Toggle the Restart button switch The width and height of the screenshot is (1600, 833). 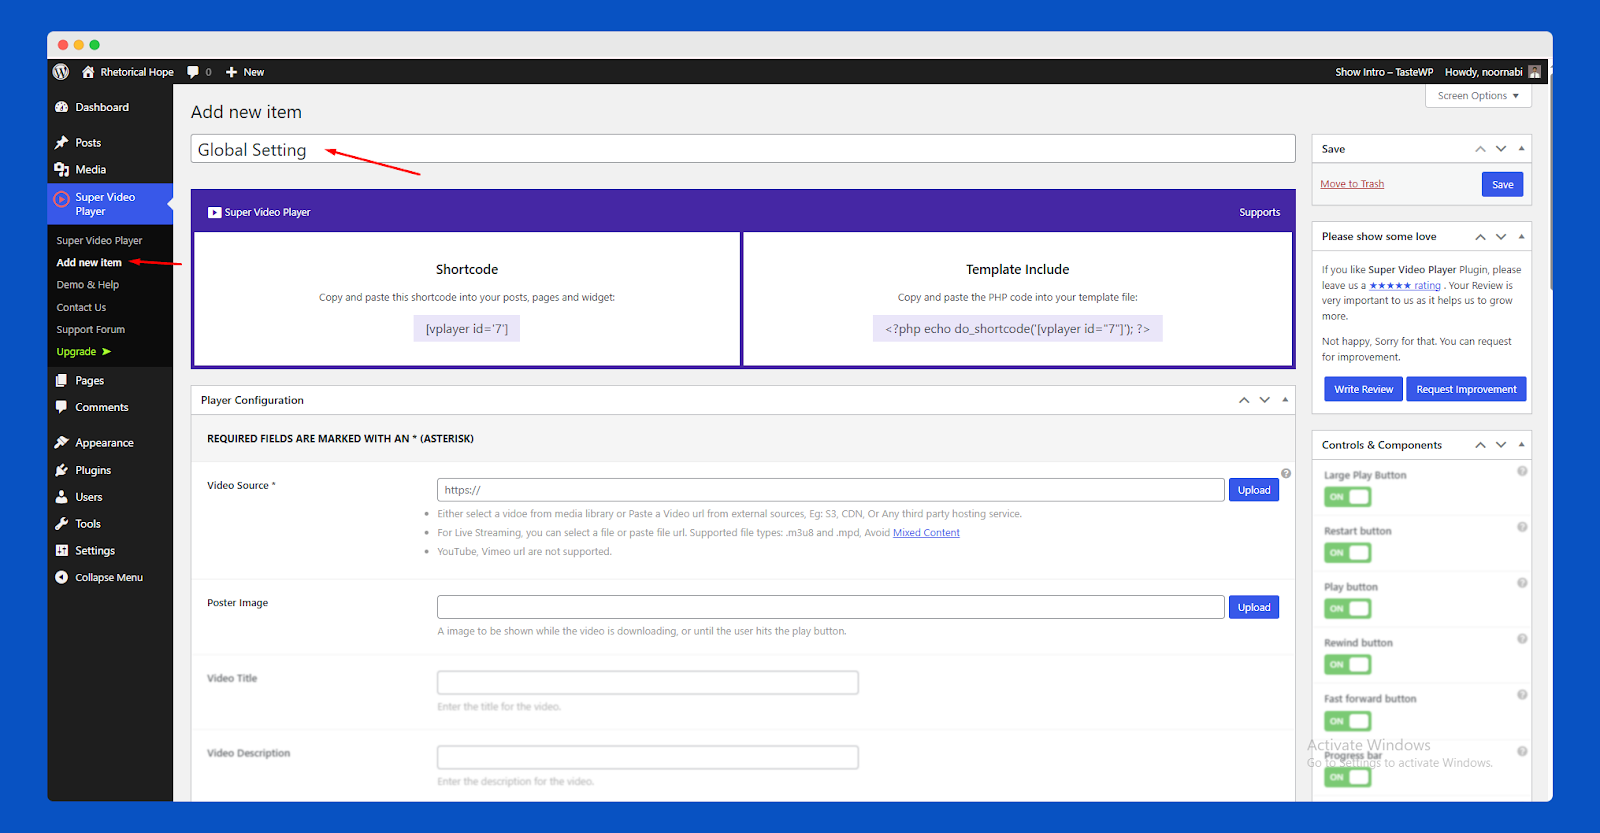pyautogui.click(x=1347, y=553)
